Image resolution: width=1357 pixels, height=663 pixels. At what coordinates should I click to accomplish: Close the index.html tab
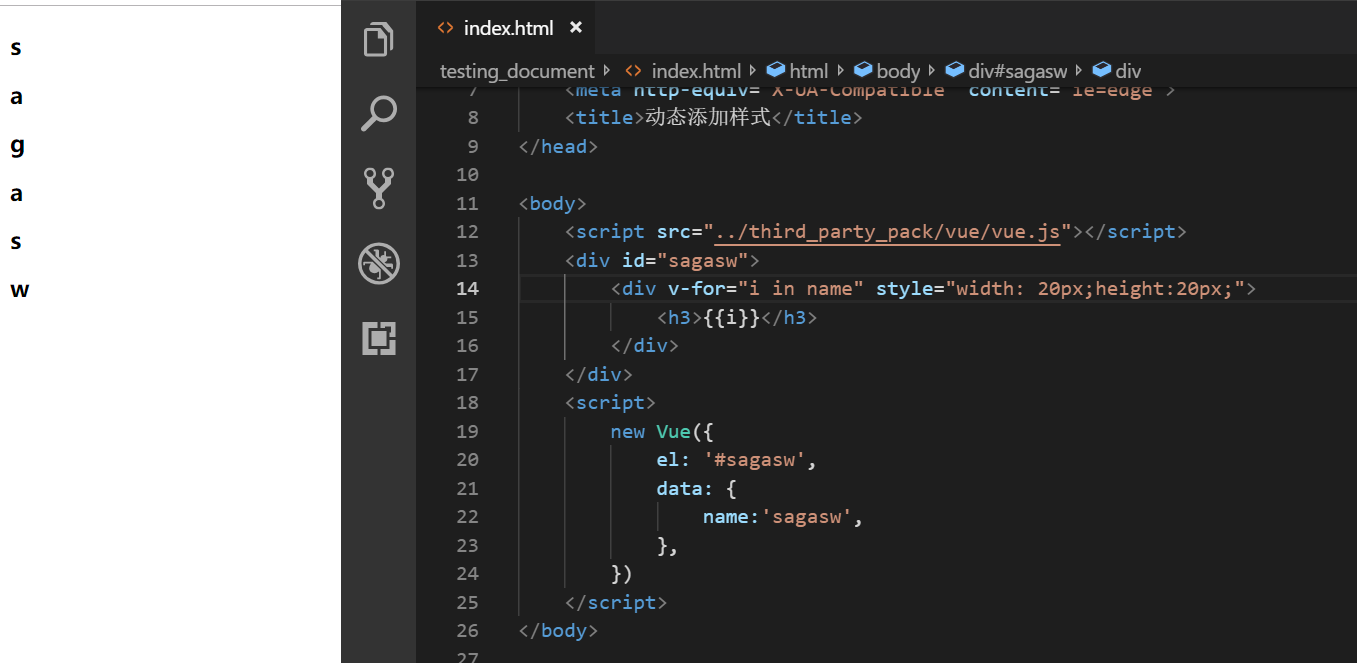click(x=576, y=28)
